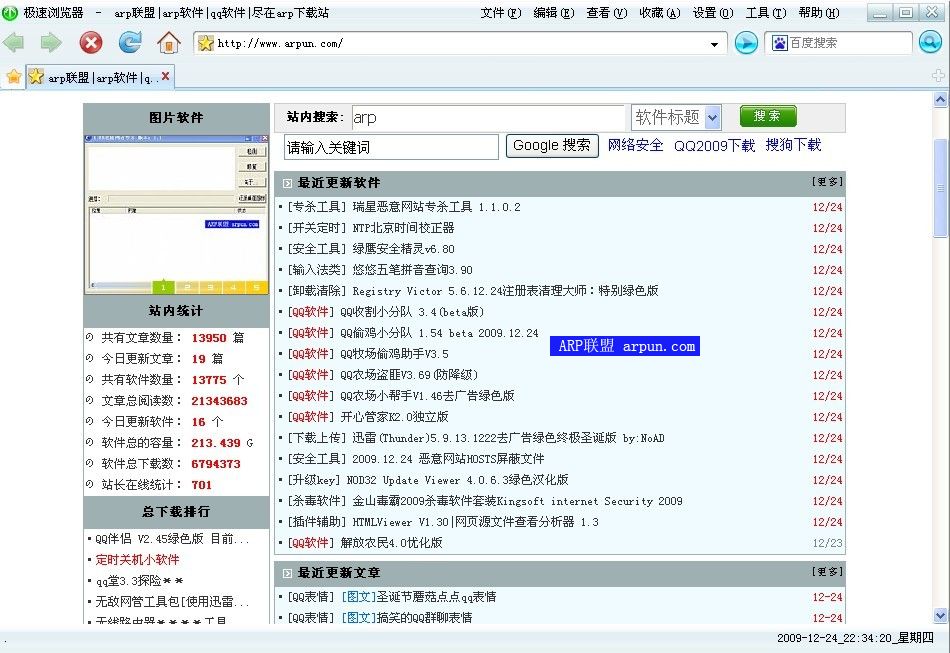Click the Google 搜索 button

coord(552,145)
